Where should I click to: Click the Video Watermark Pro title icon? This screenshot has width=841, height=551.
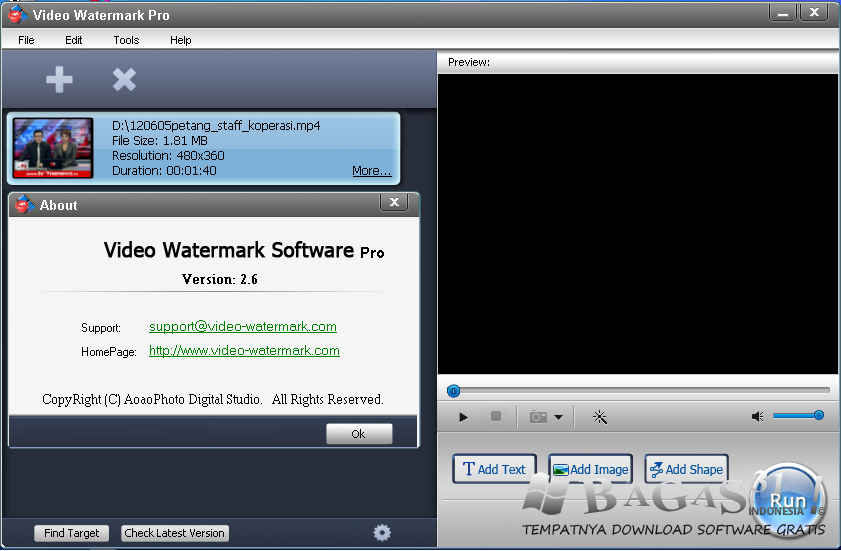click(x=17, y=15)
